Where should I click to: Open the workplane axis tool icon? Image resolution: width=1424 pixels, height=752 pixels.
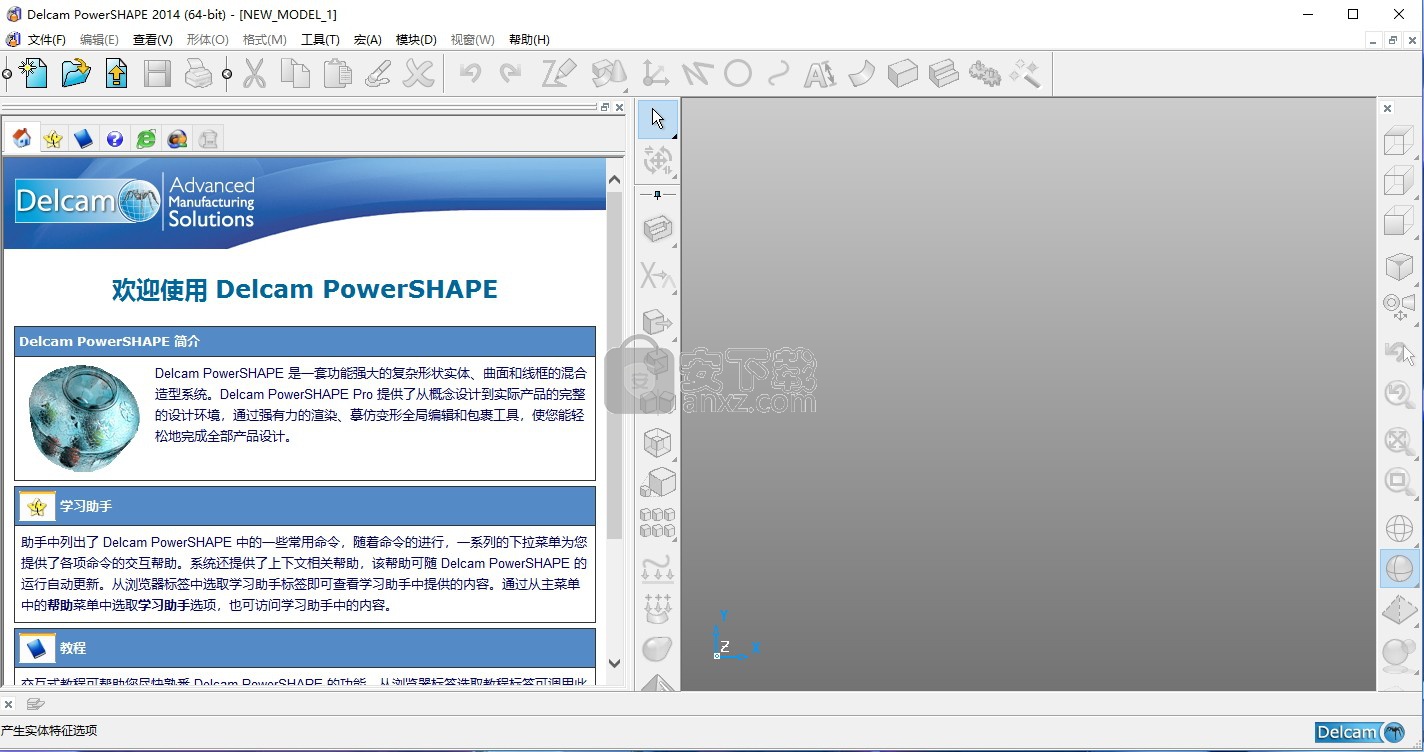[655, 73]
